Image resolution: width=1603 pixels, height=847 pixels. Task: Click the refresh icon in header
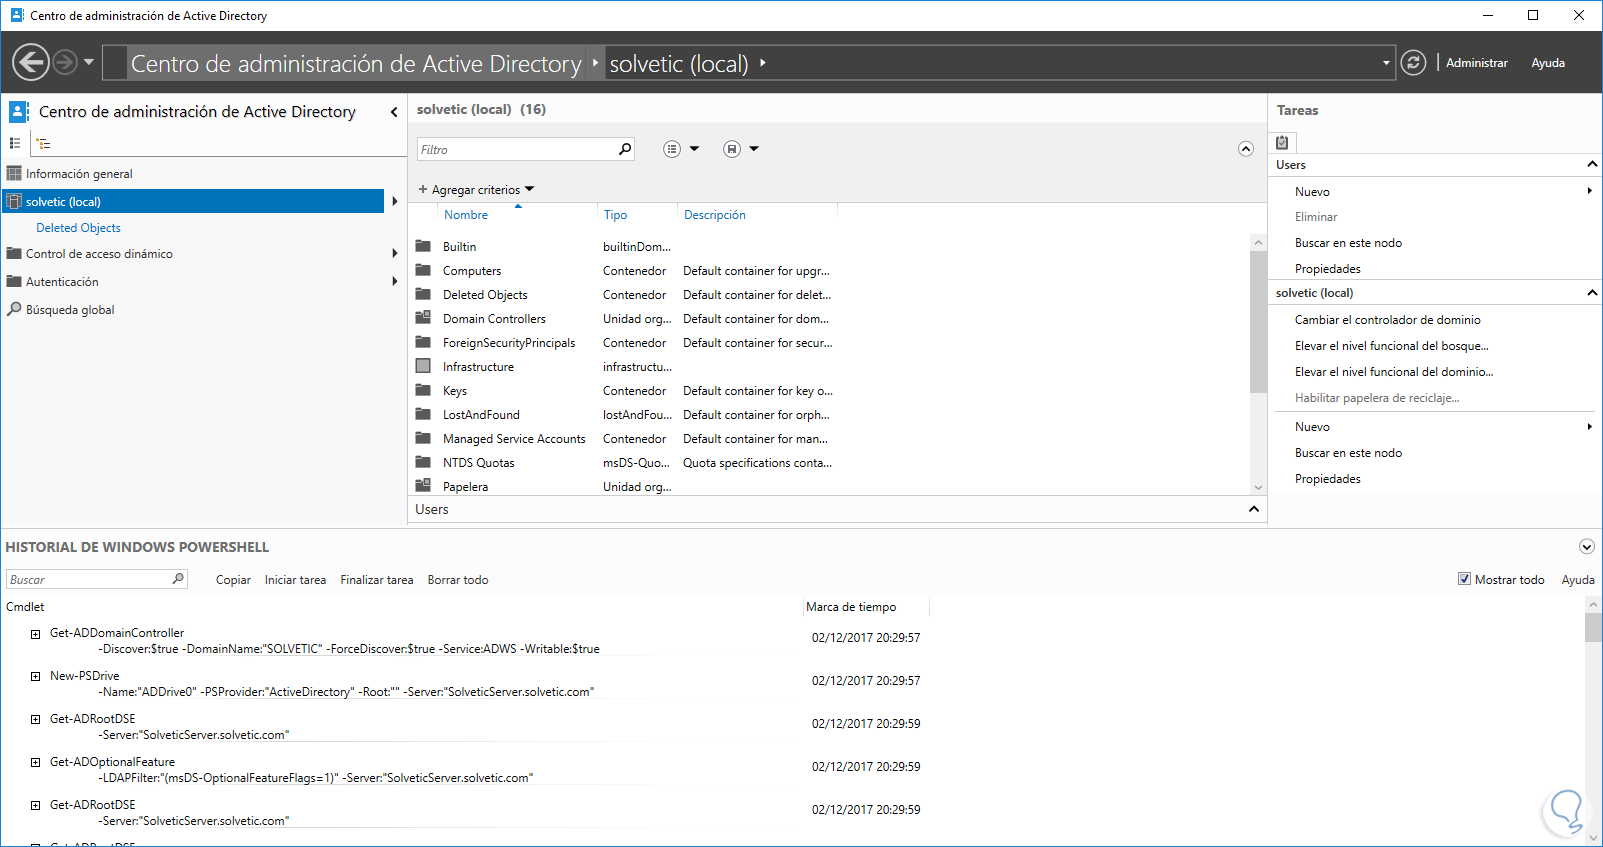[1413, 63]
